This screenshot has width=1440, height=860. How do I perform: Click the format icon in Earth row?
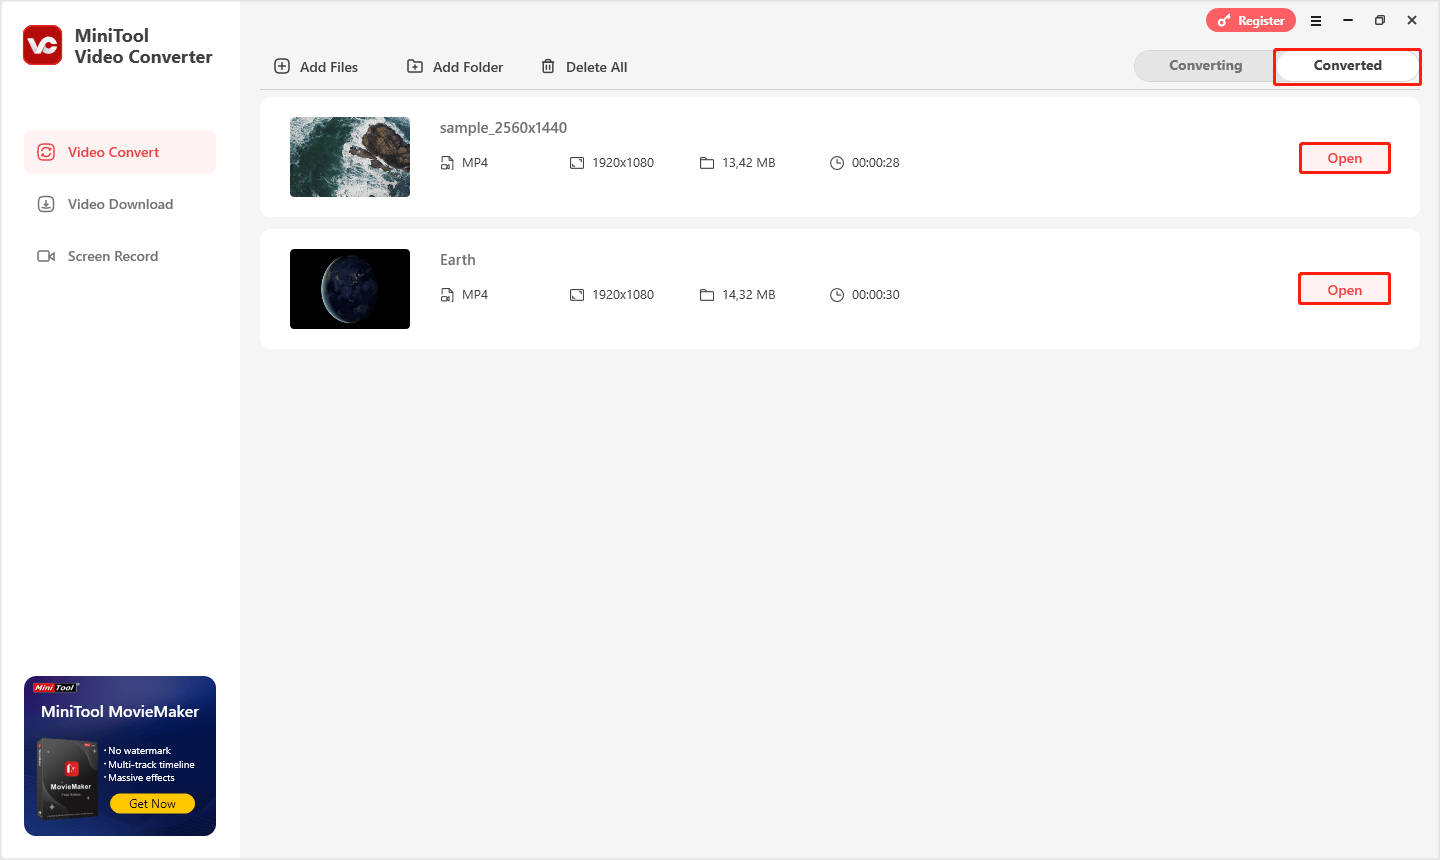[447, 295]
